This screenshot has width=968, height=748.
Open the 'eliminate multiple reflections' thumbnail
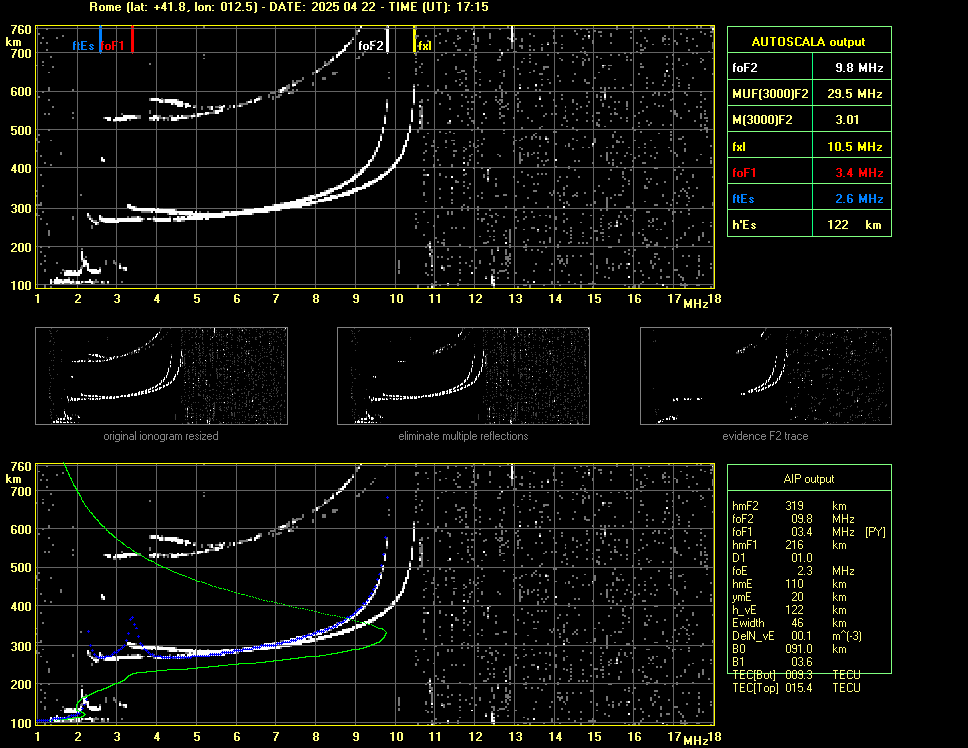coord(463,376)
